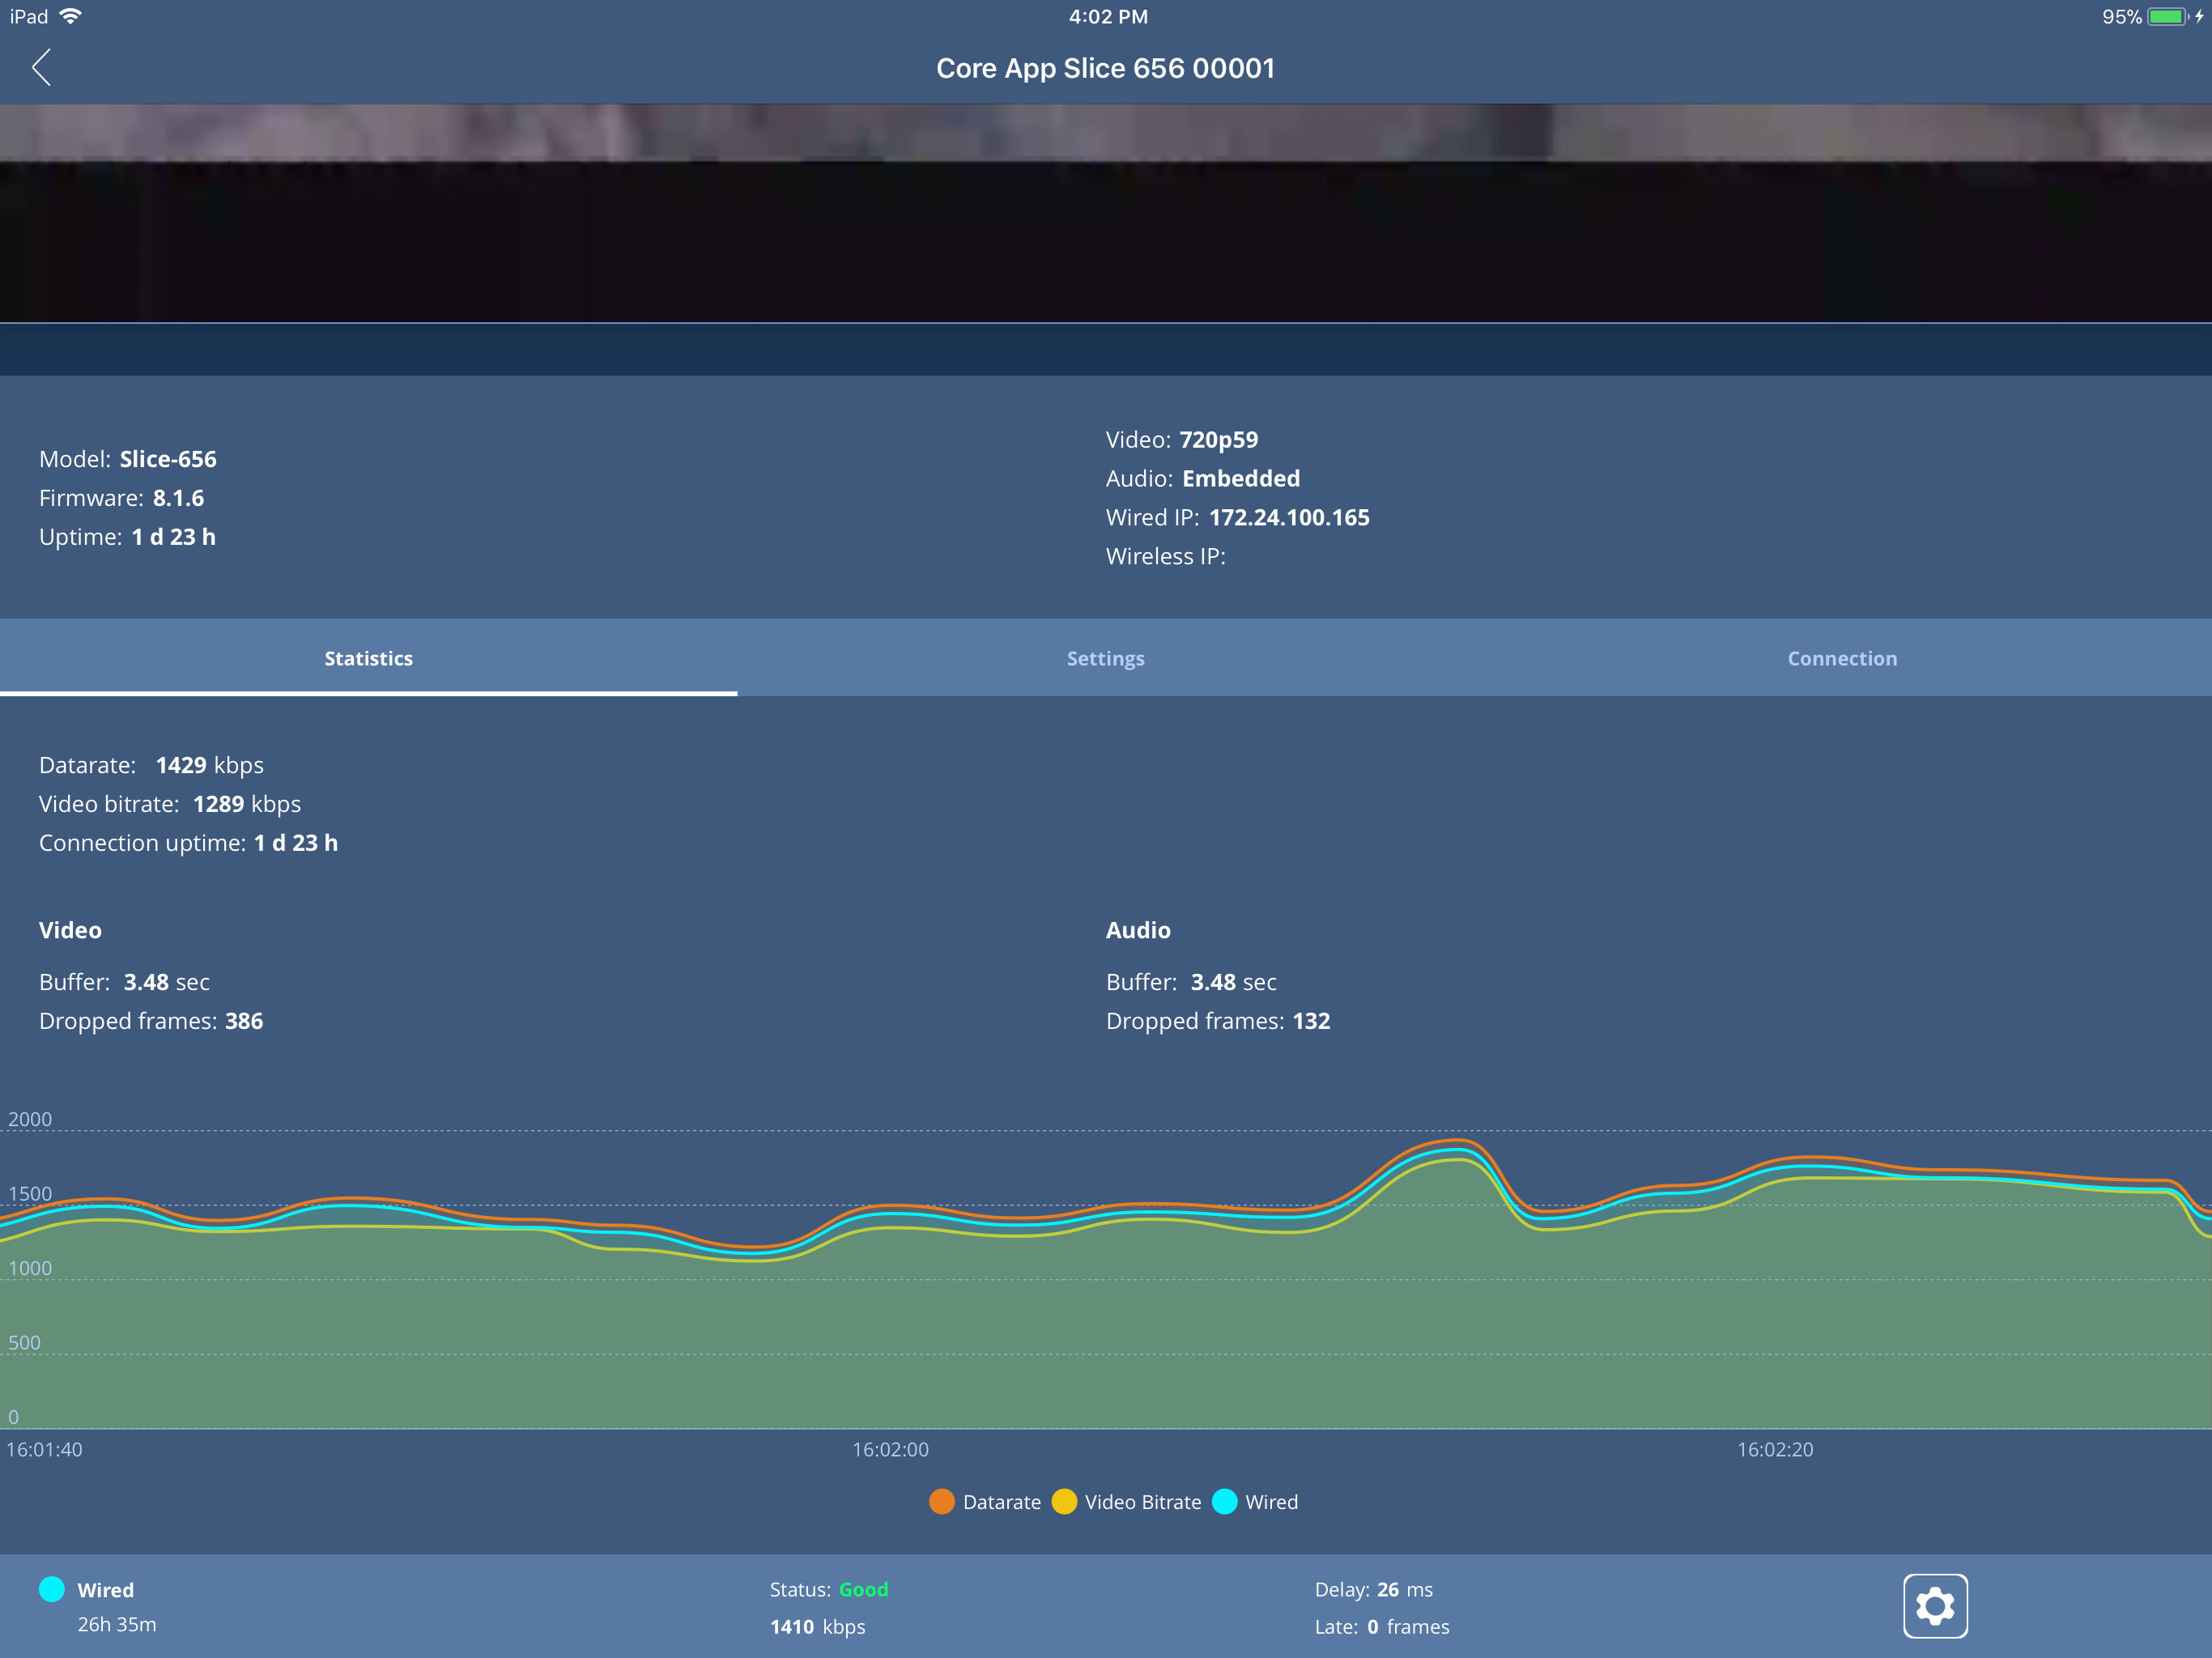Switch to the Connection tab

coord(1841,658)
